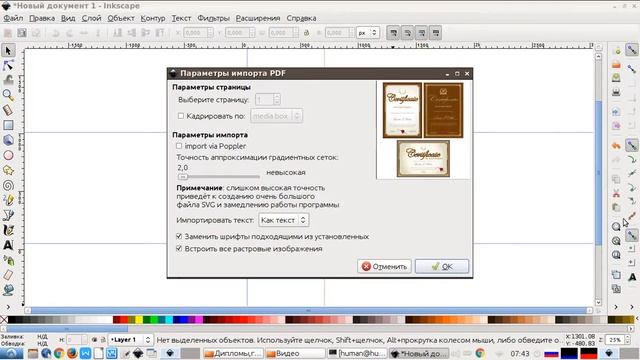The image size is (640, 360).
Task: Select the Bezier pen tool
Action: click(x=8, y=215)
